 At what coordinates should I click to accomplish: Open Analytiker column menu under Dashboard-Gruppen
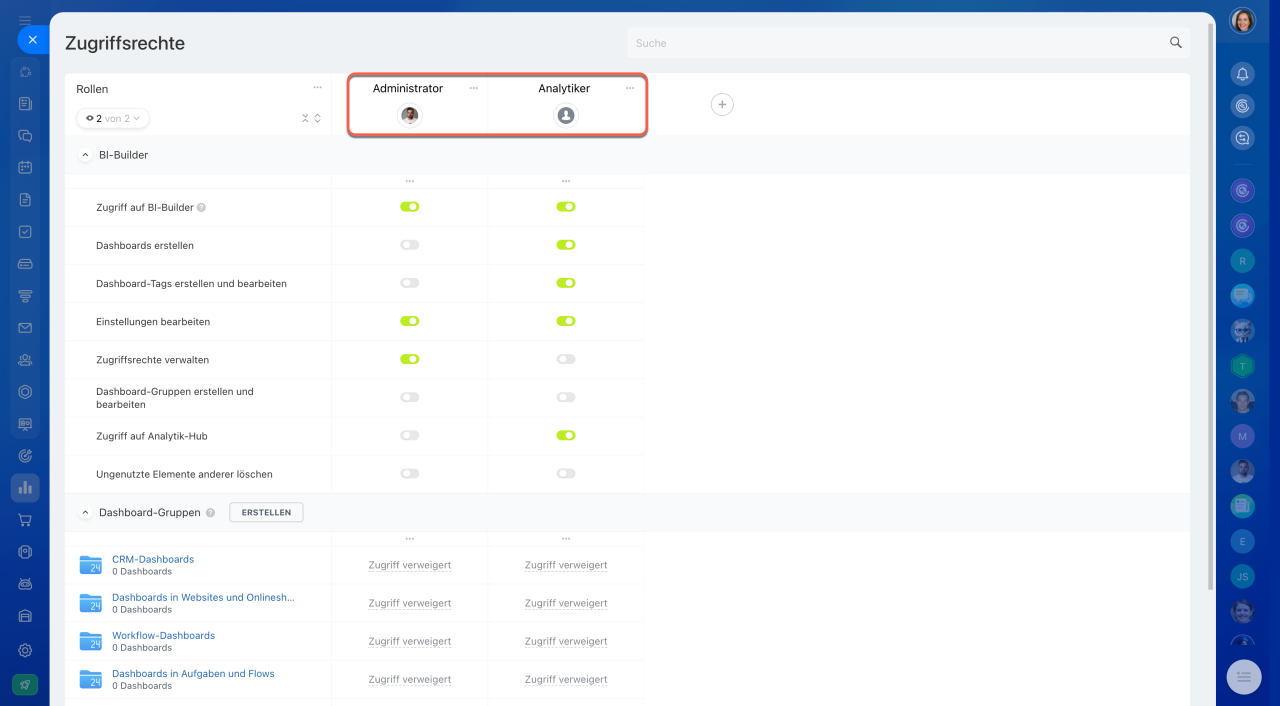[x=566, y=539]
